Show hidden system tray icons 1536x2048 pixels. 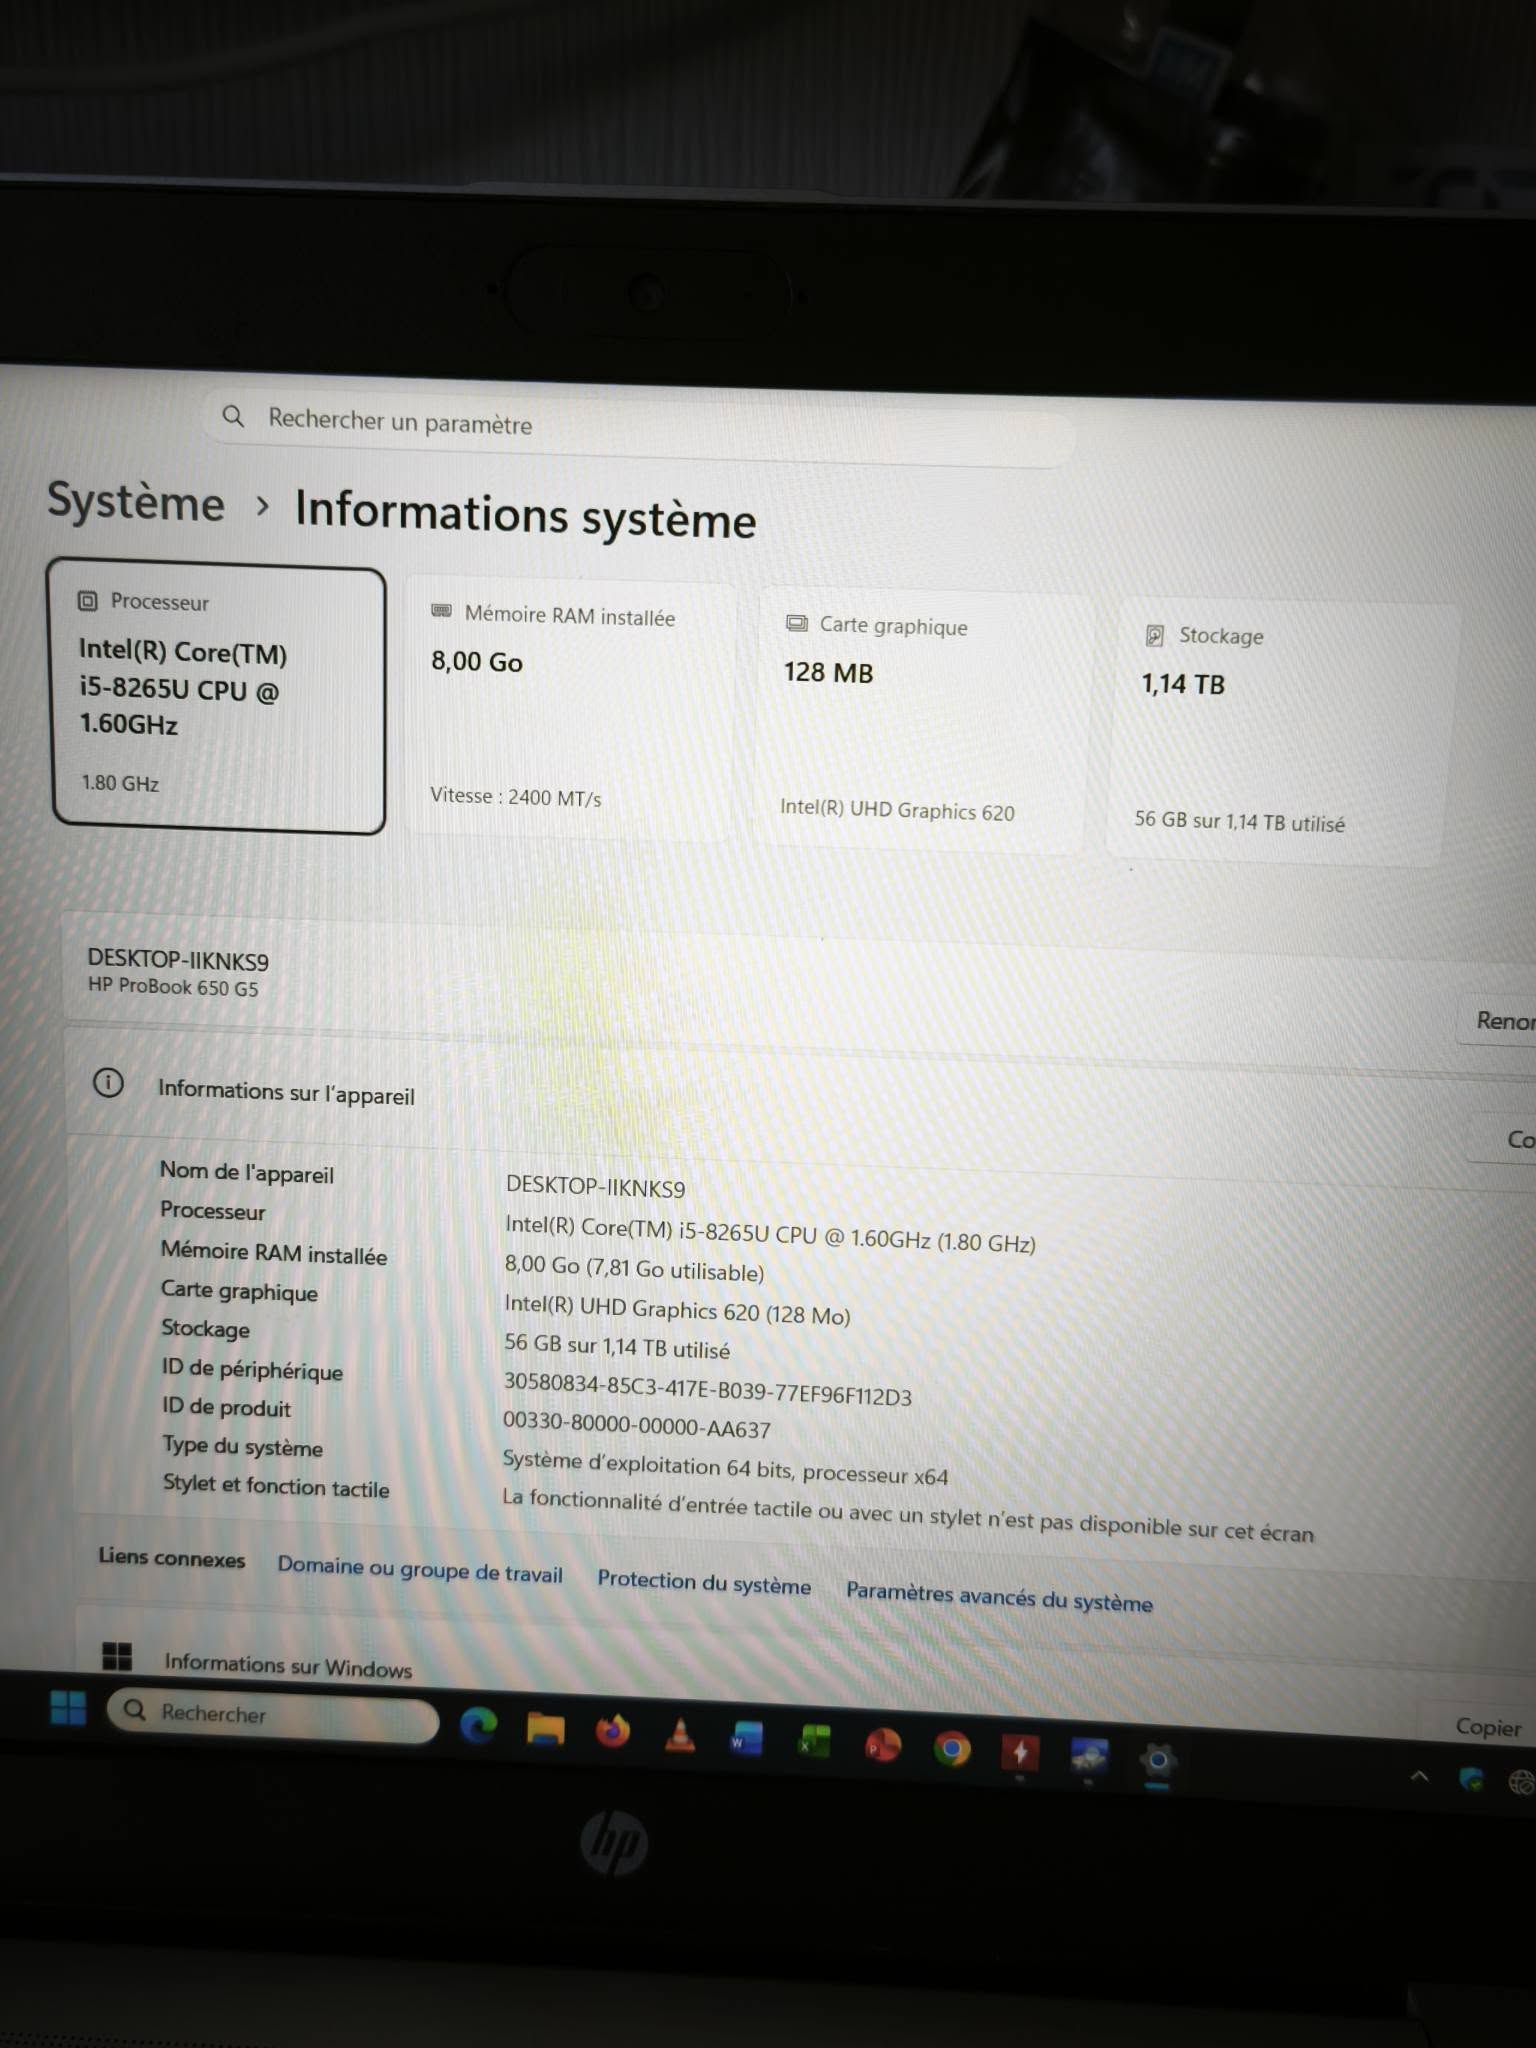[x=1419, y=1776]
